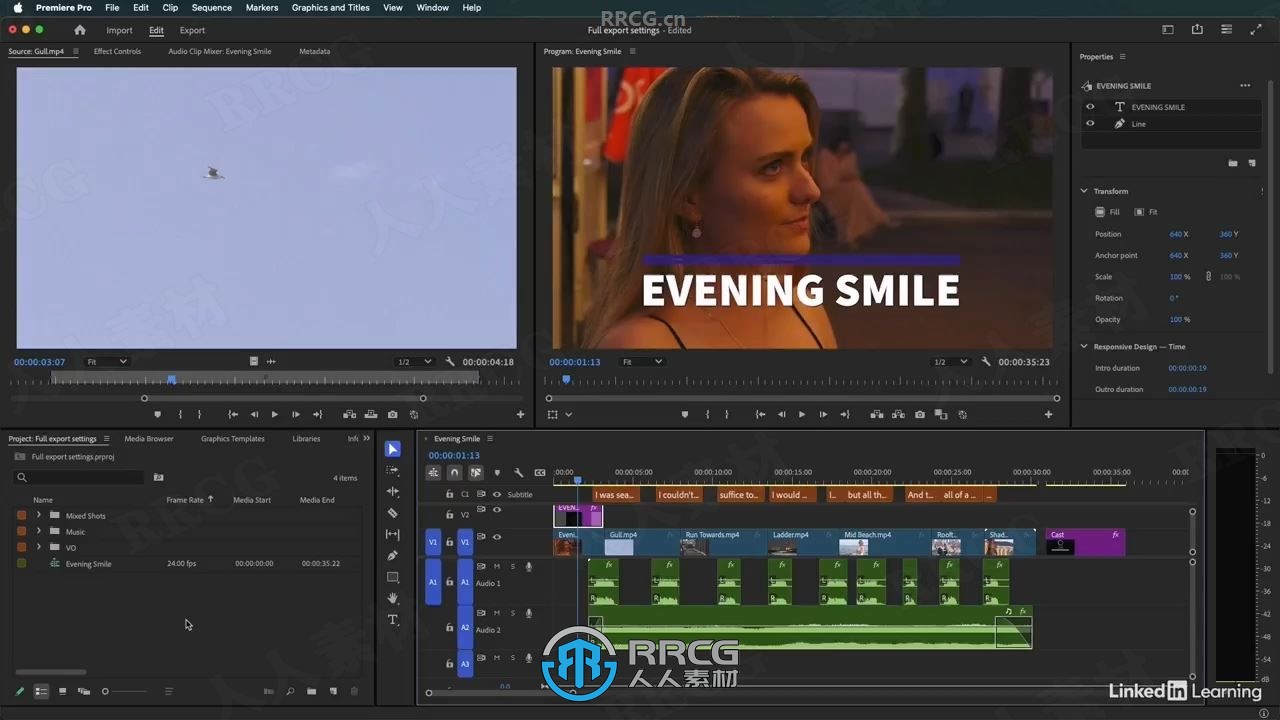This screenshot has height=720, width=1280.
Task: Click New Bin icon in Project panel
Action: (x=311, y=691)
